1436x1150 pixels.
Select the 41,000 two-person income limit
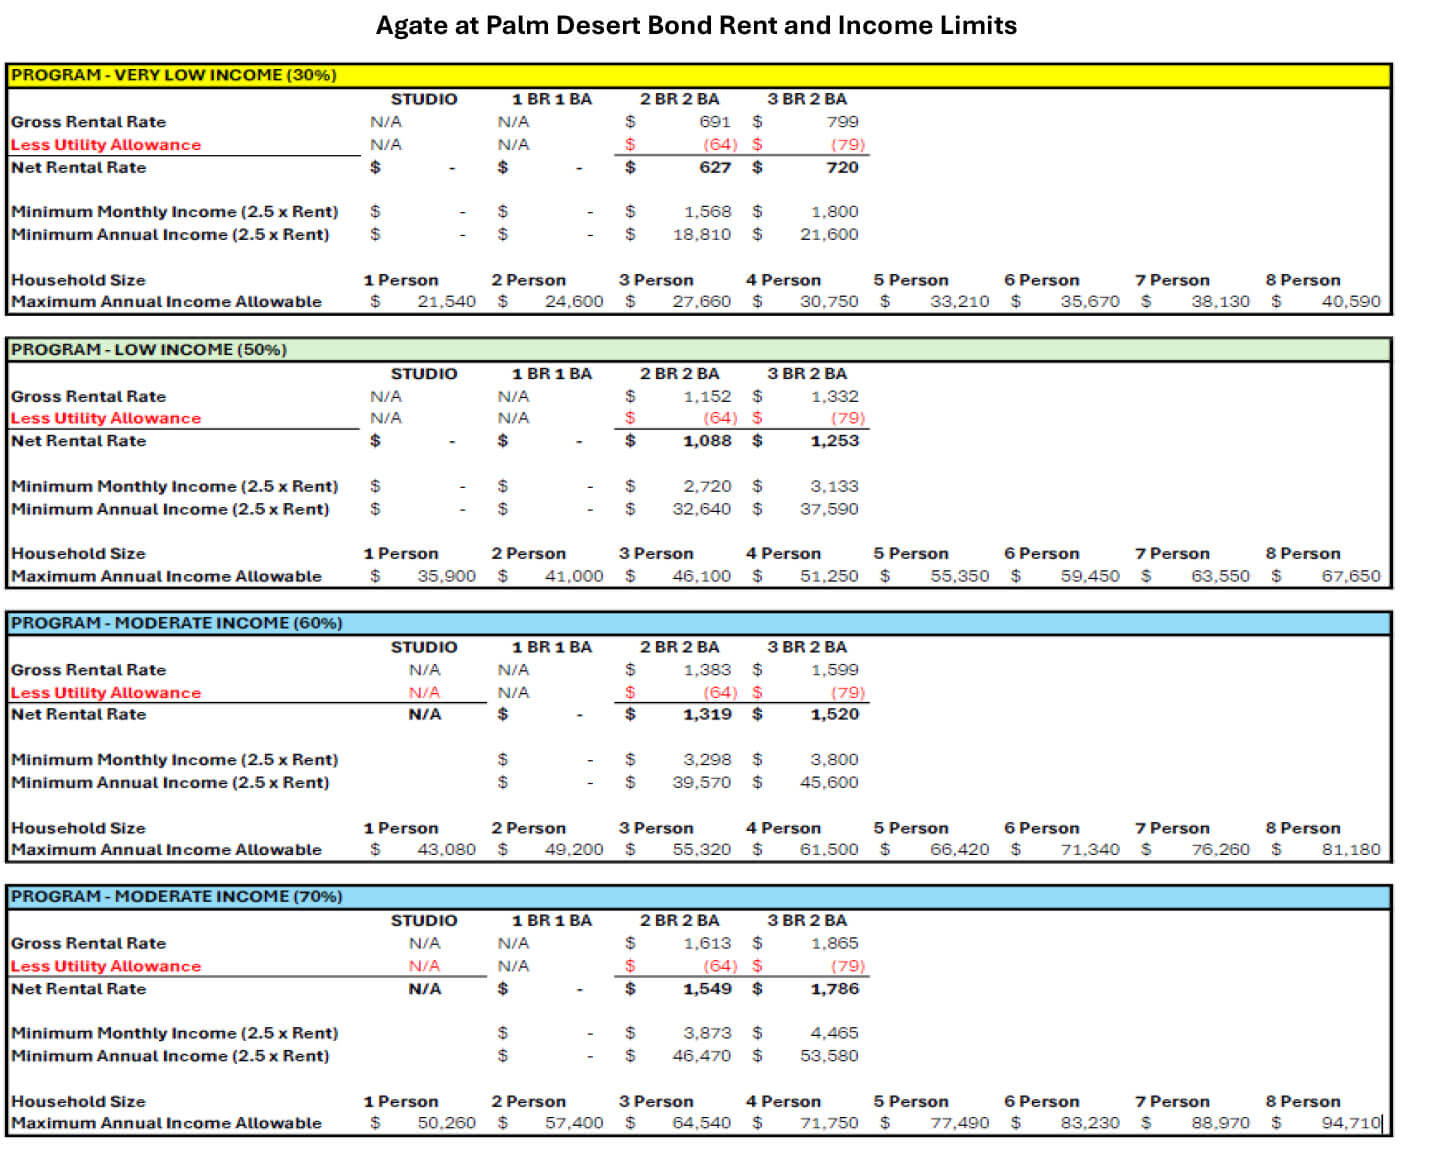pos(574,577)
